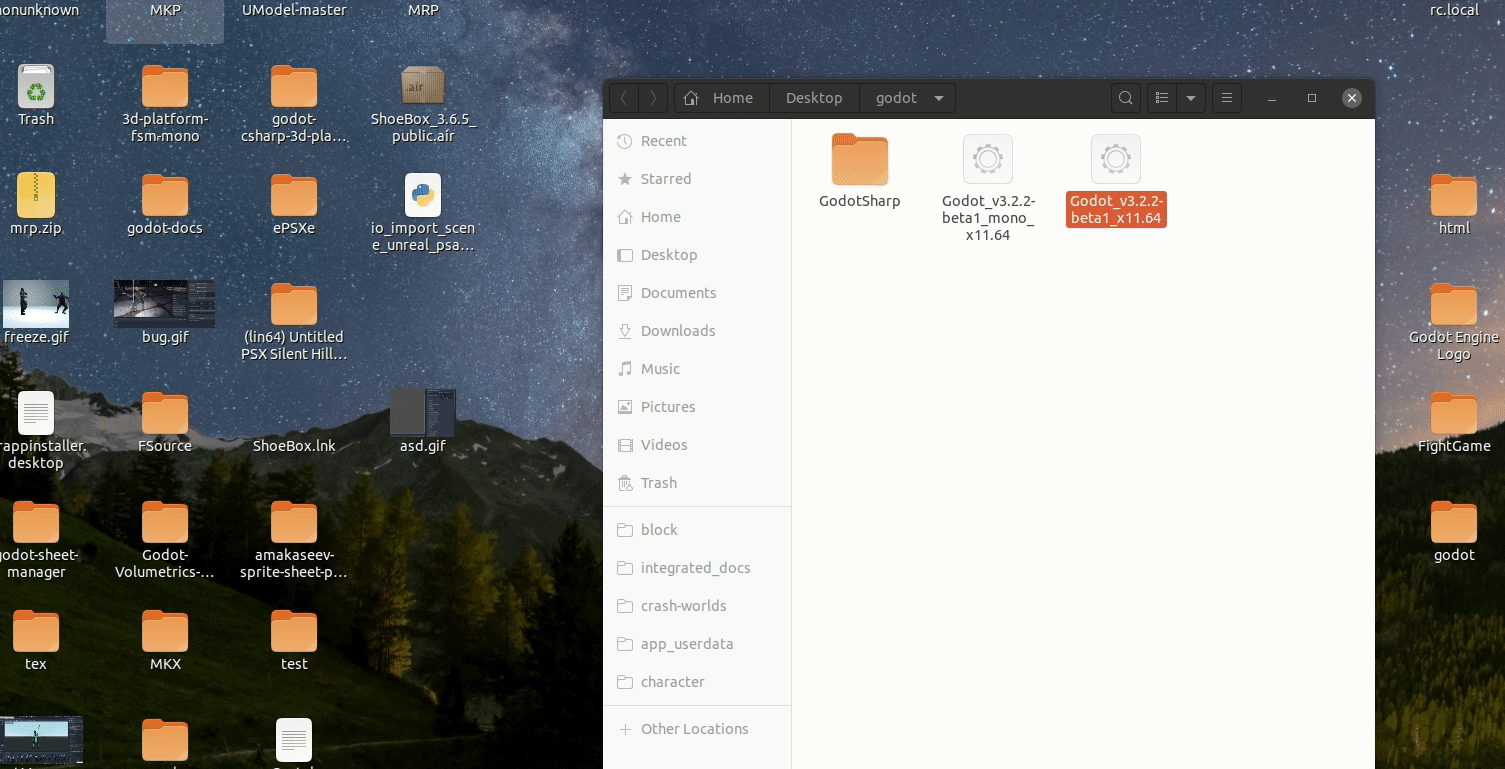The height and width of the screenshot is (769, 1505).
Task: Click the MRP desktop label
Action: 423,10
